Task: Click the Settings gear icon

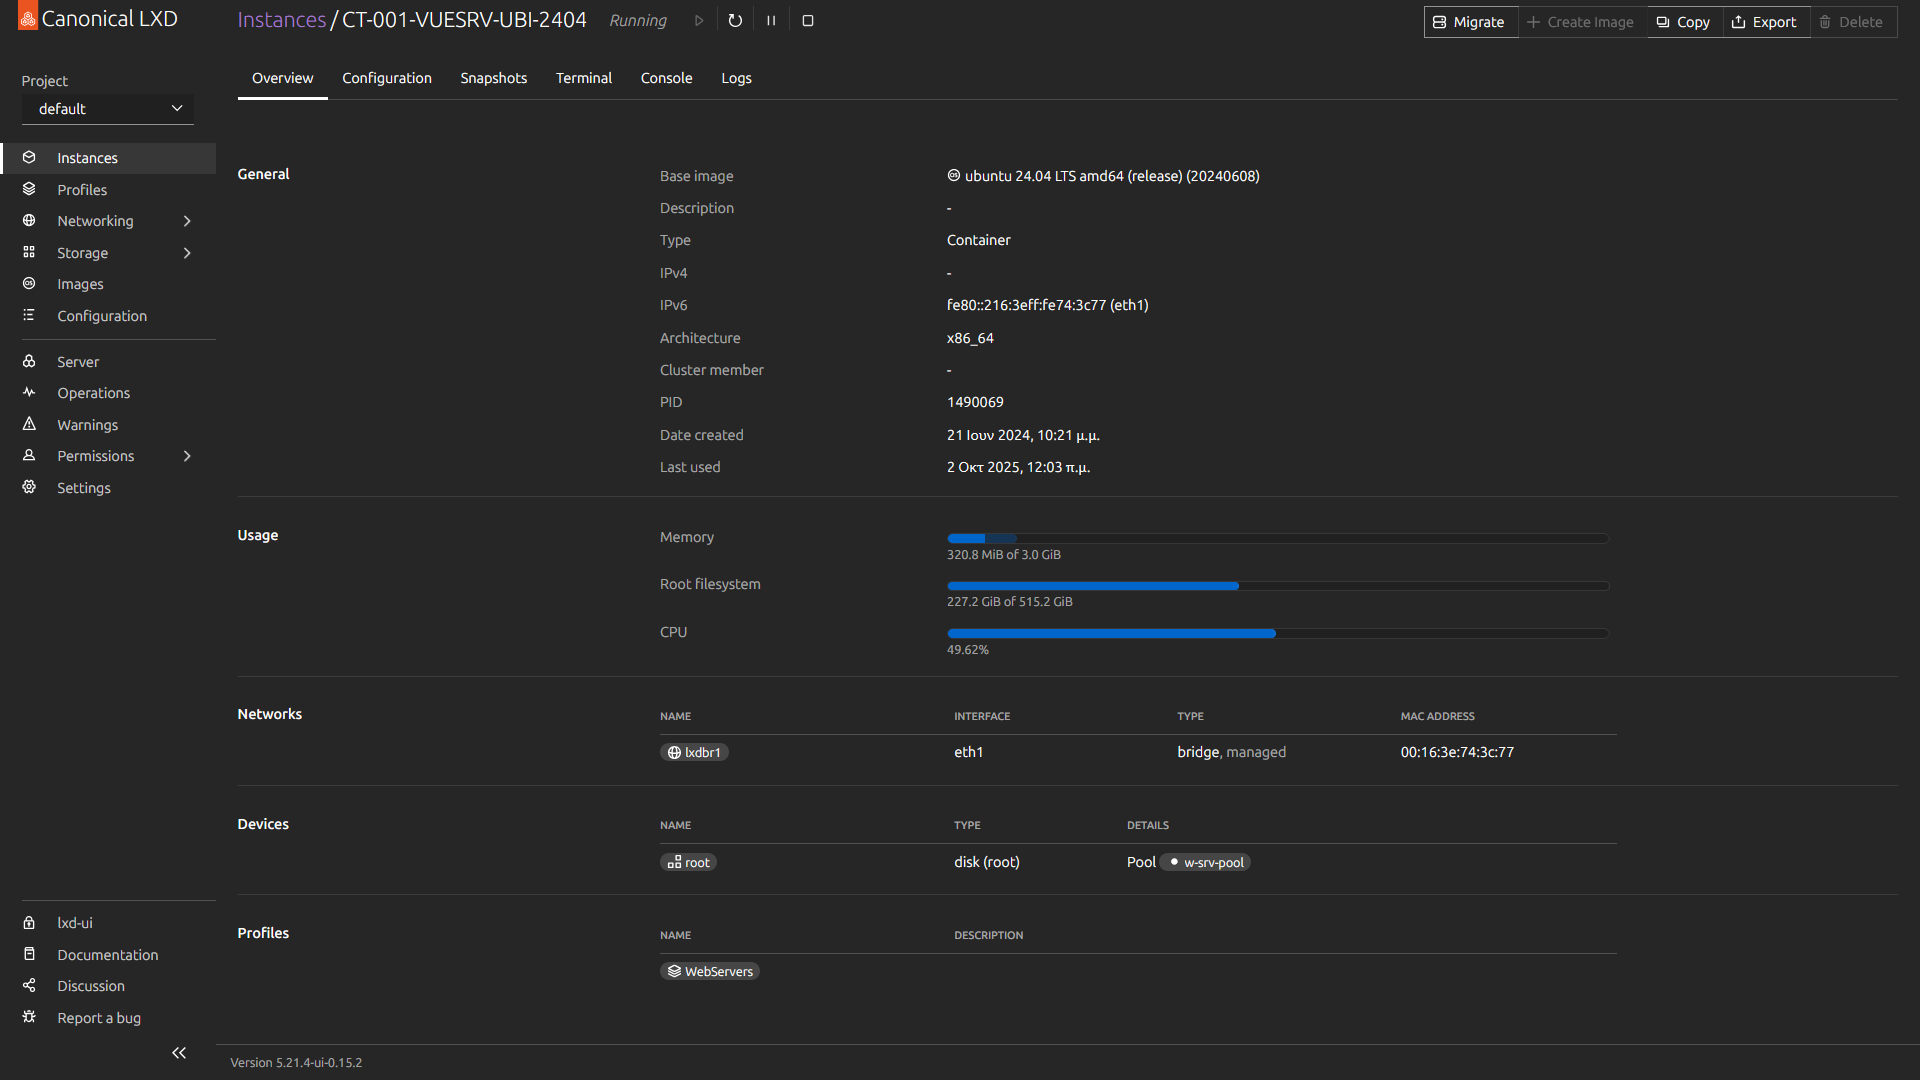Action: (x=29, y=488)
